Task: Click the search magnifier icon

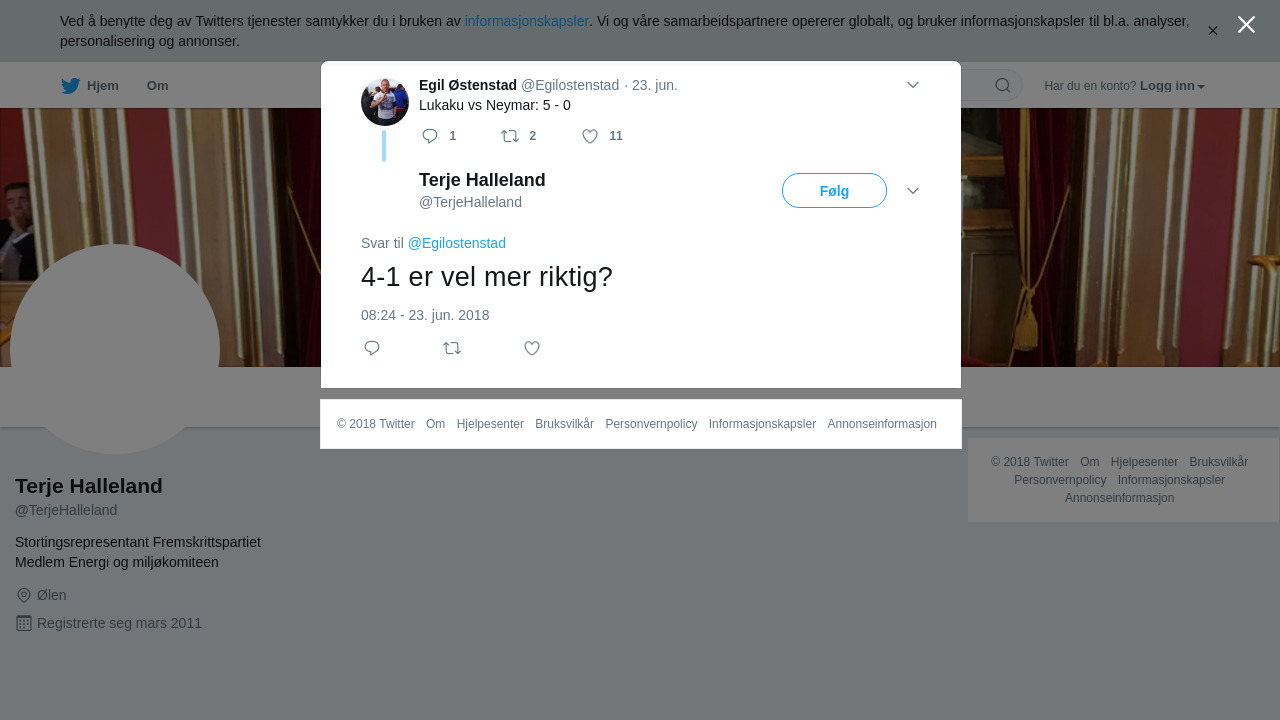Action: pos(1003,85)
